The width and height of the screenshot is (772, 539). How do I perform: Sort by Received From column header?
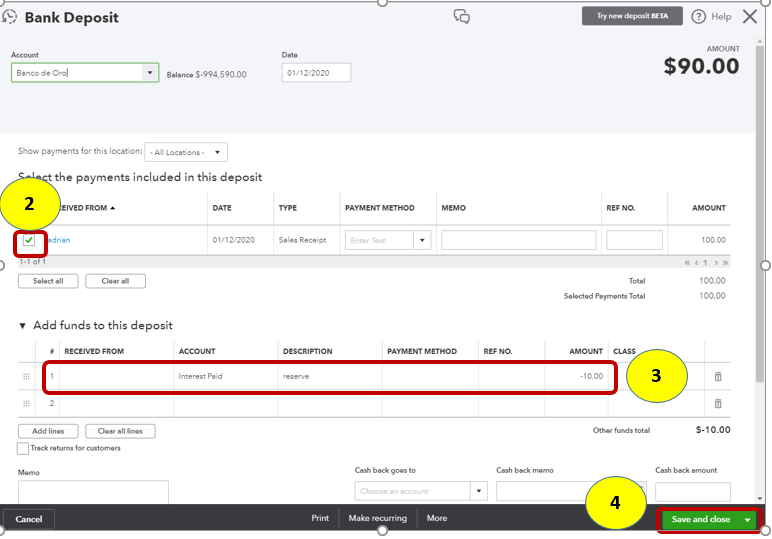pyautogui.click(x=87, y=208)
